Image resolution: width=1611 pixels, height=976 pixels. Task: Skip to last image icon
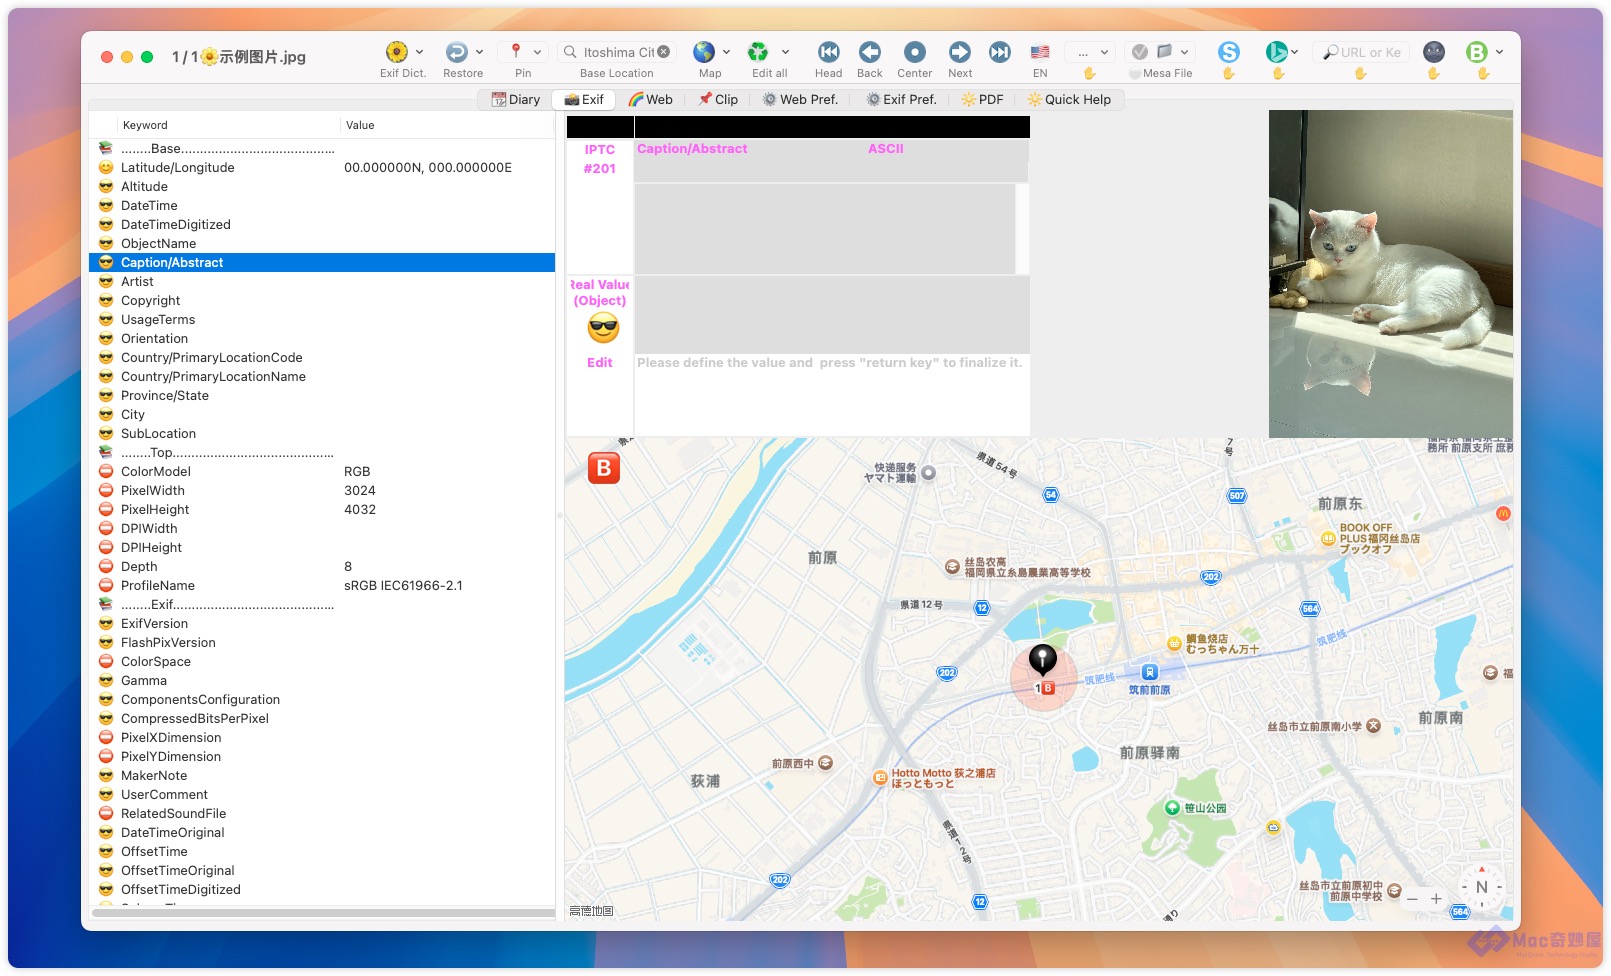pyautogui.click(x=1000, y=52)
